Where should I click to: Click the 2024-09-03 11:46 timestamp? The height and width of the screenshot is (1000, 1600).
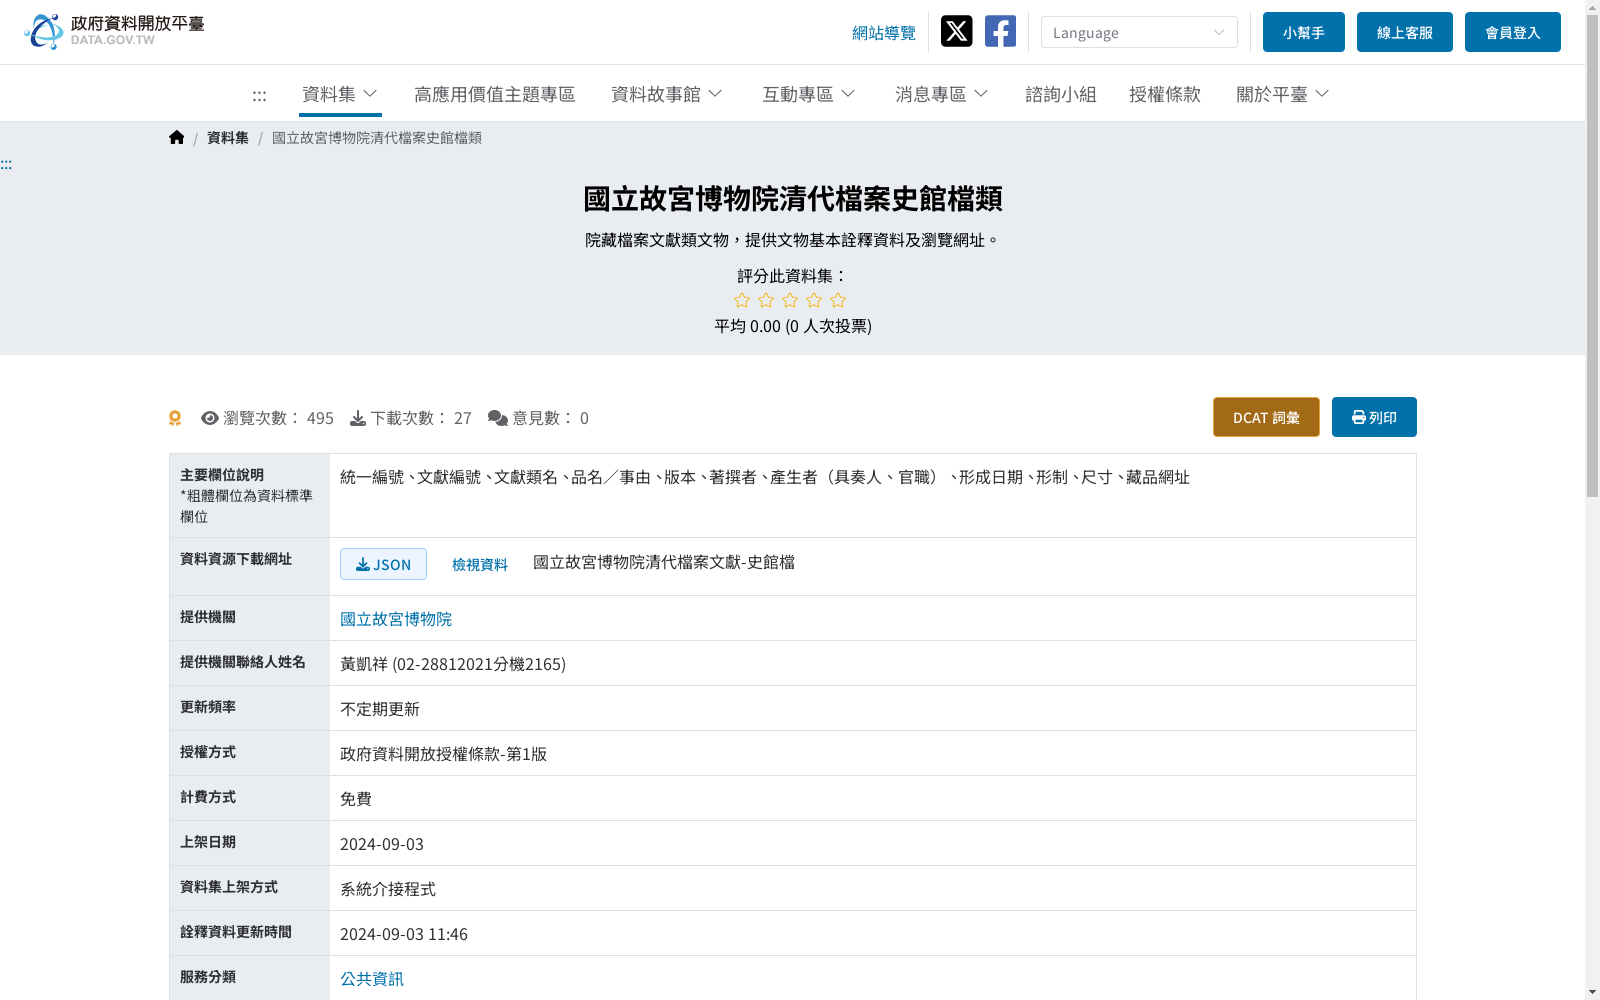coord(404,934)
